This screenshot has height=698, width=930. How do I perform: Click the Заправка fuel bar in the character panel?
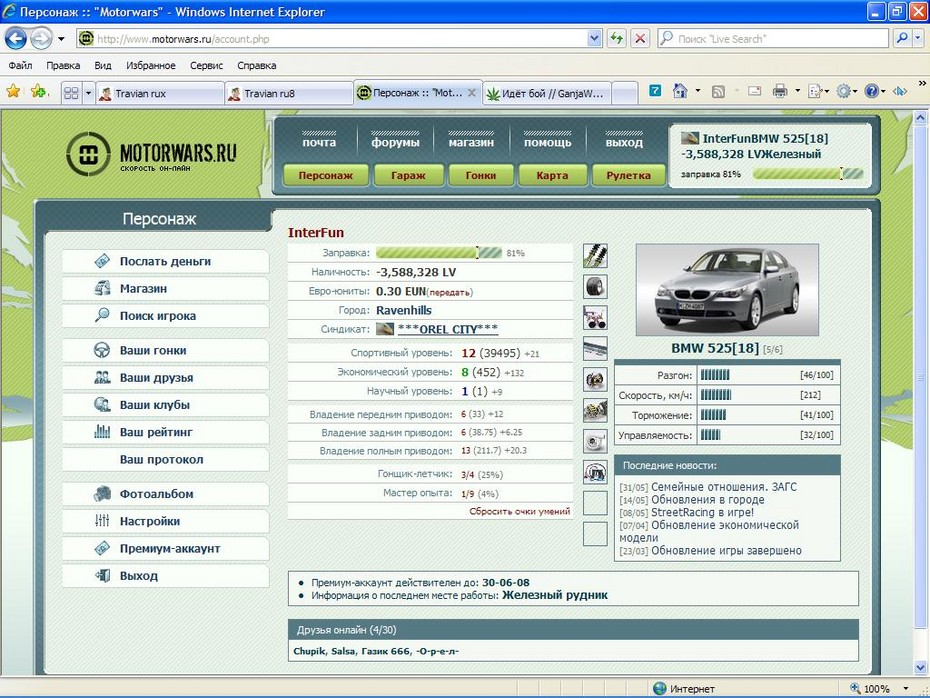[x=439, y=253]
